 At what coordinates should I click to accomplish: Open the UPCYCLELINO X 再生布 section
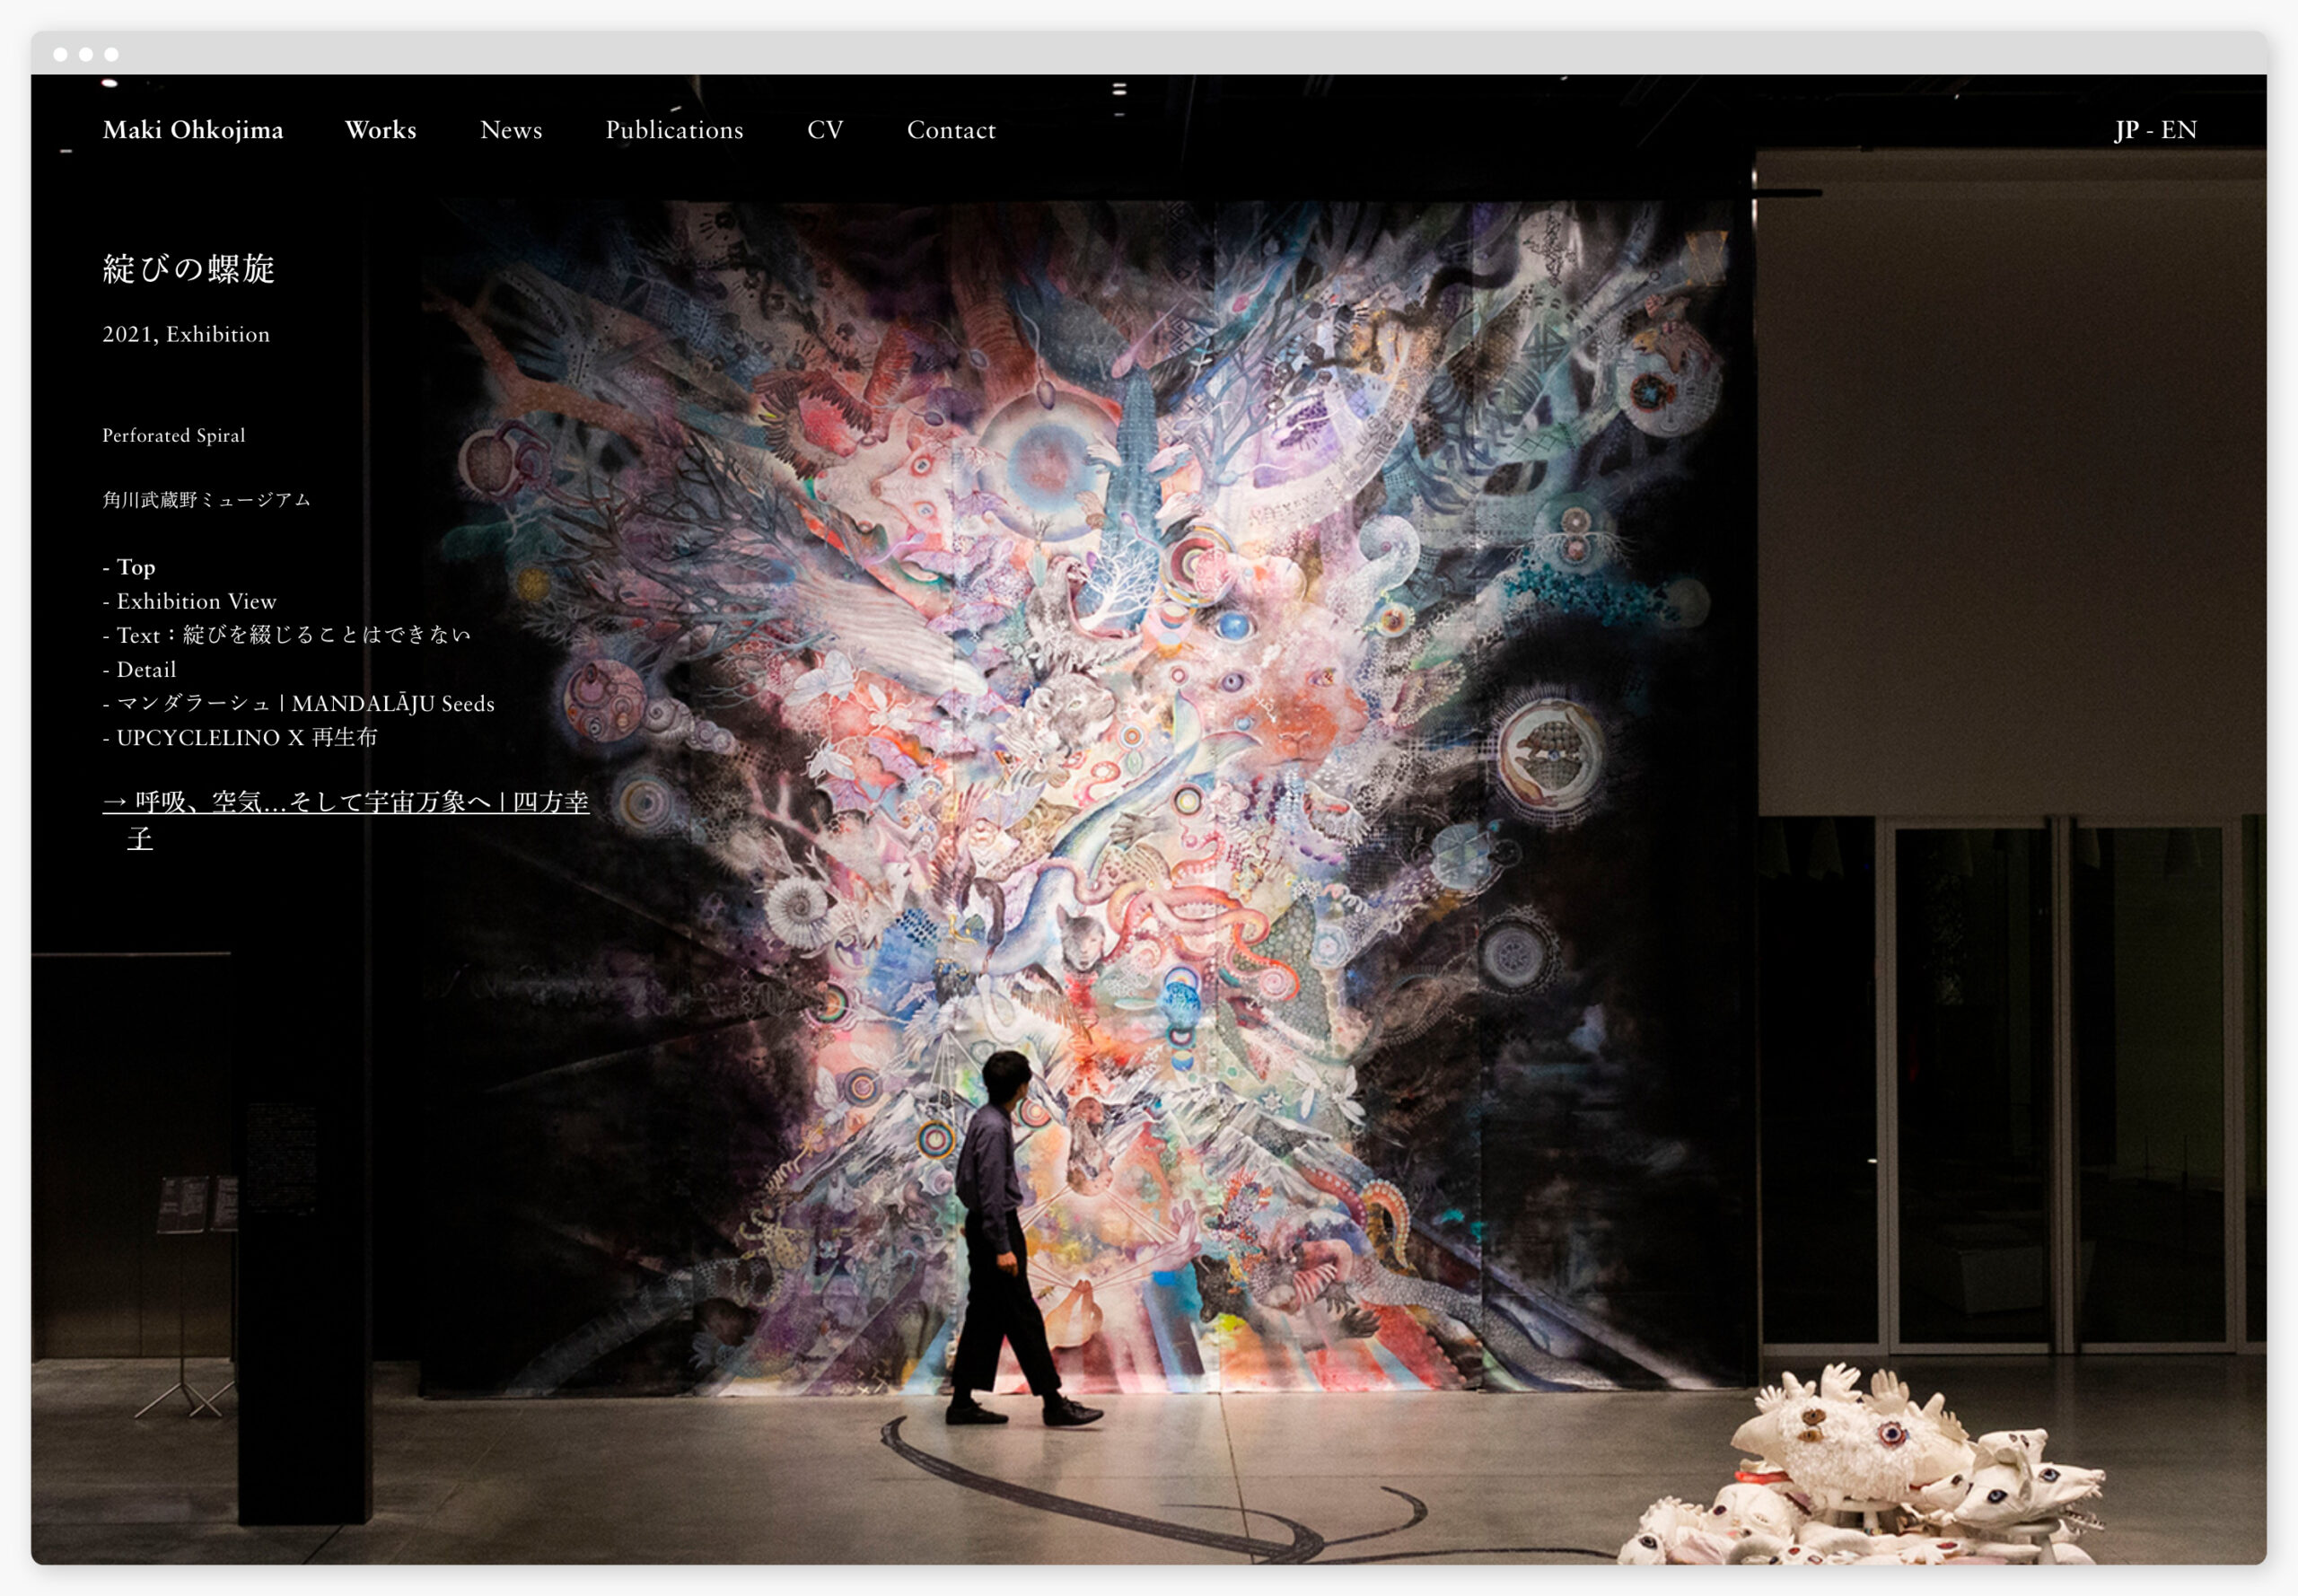pos(240,737)
